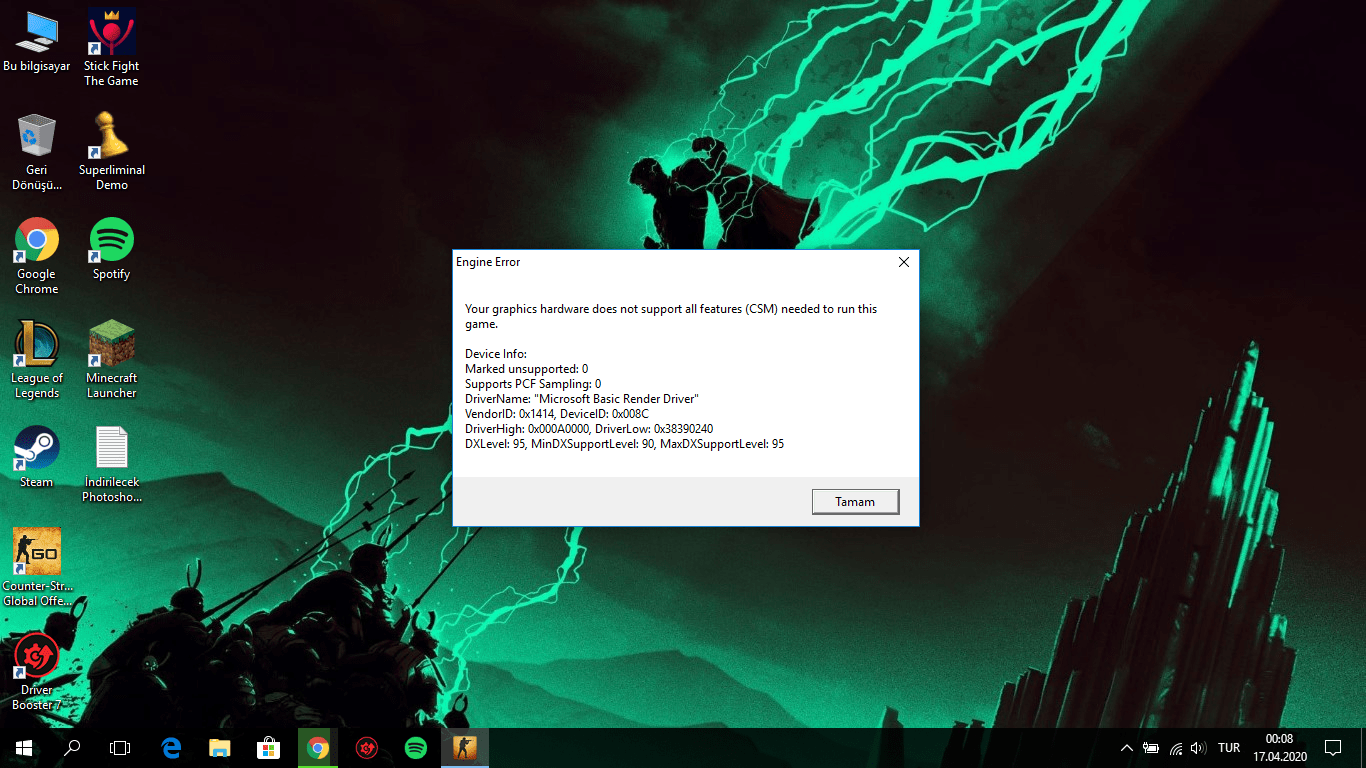1366x768 pixels.
Task: Select the İndirilecek Photoshop text file
Action: click(111, 464)
